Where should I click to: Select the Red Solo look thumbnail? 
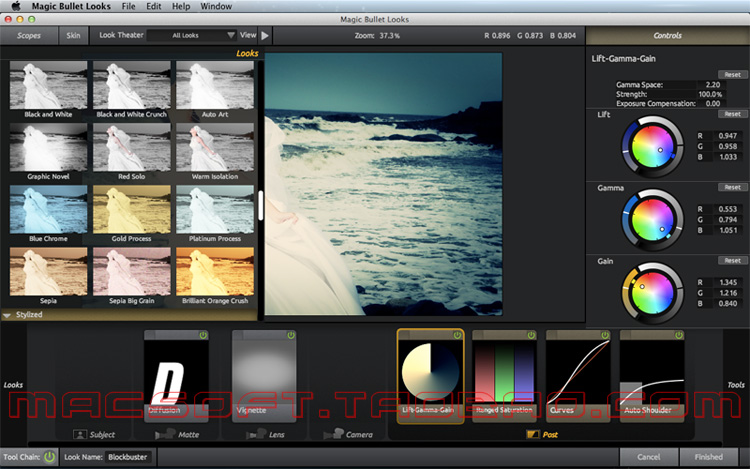(x=132, y=147)
